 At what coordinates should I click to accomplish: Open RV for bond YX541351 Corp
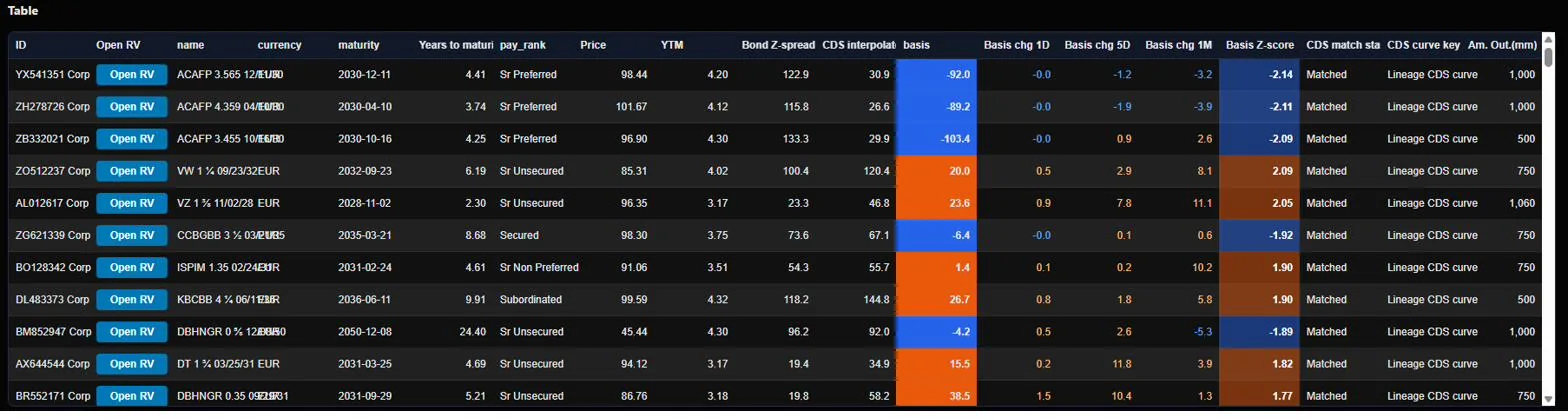click(131, 74)
